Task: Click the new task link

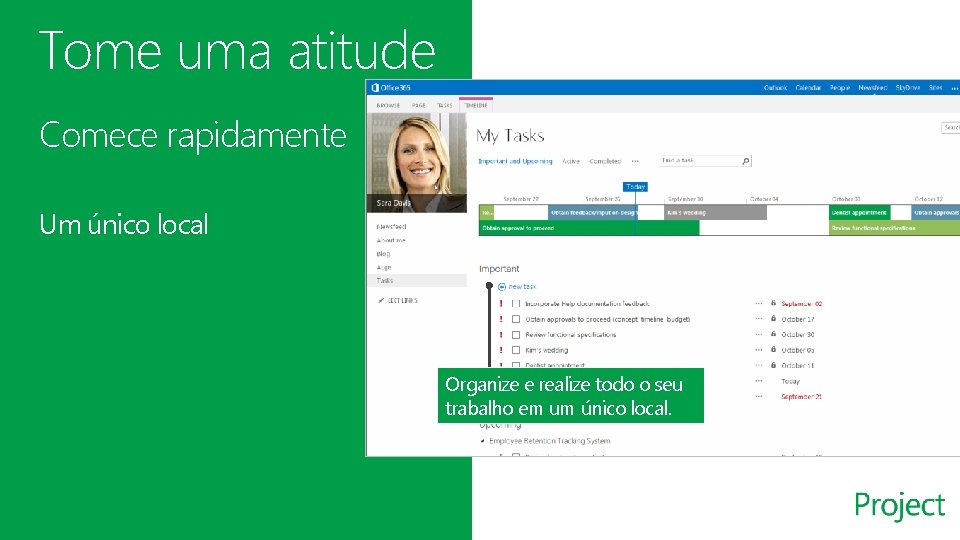Action: (x=522, y=287)
